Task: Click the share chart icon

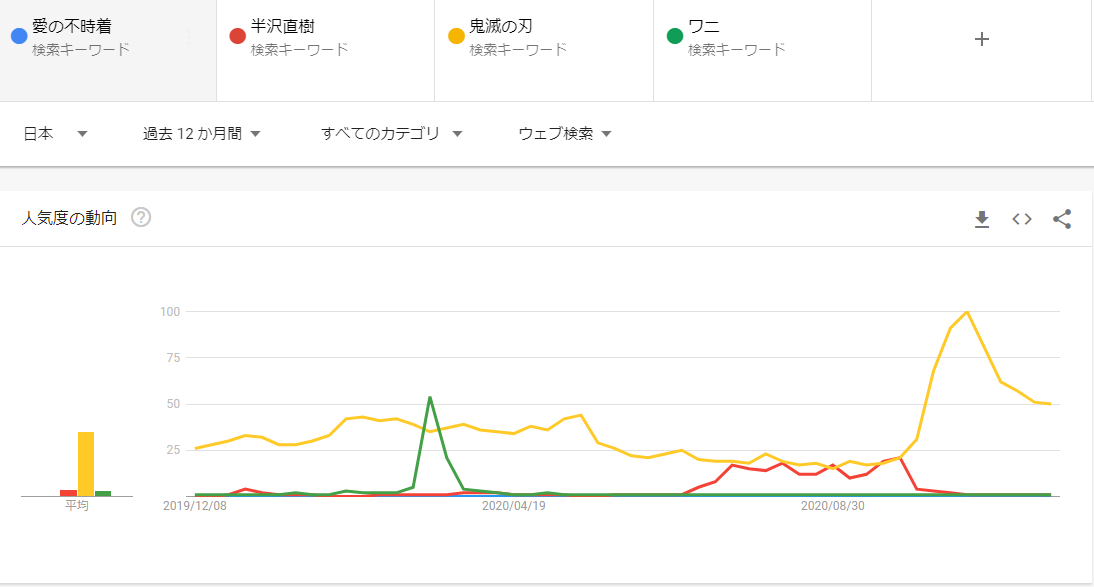Action: pyautogui.click(x=1062, y=219)
